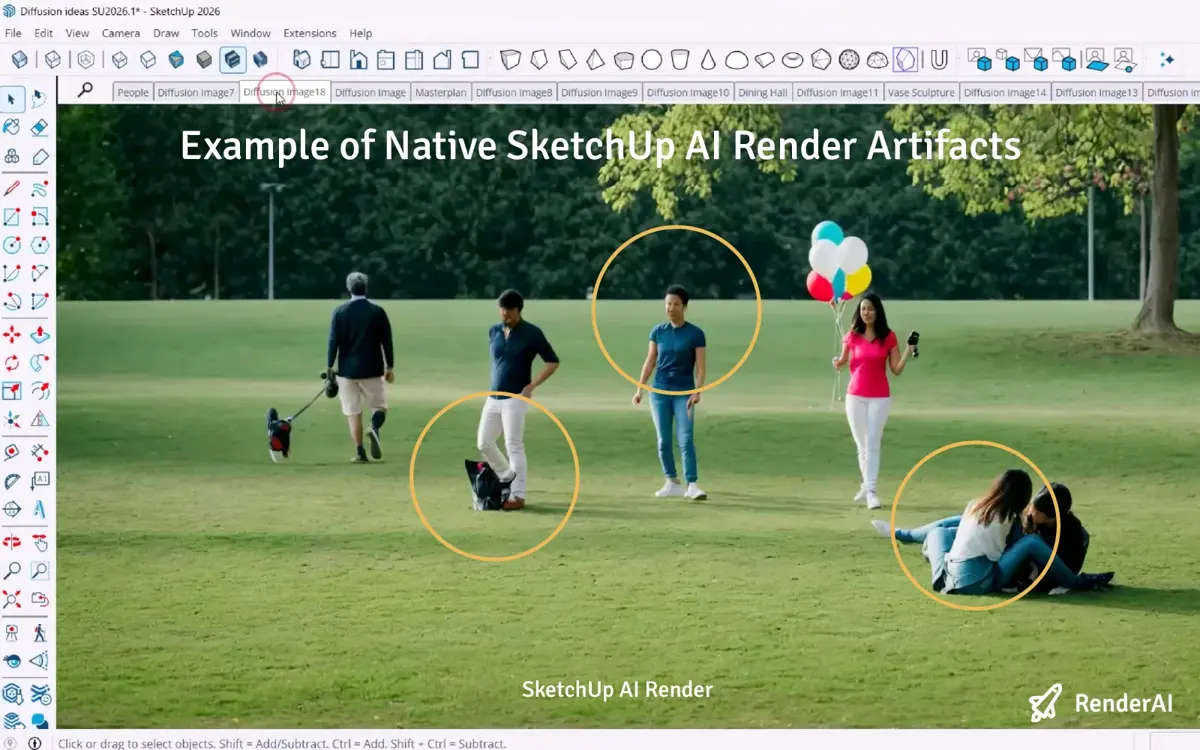Select the Eraser tool in the left toolbar

(40, 128)
